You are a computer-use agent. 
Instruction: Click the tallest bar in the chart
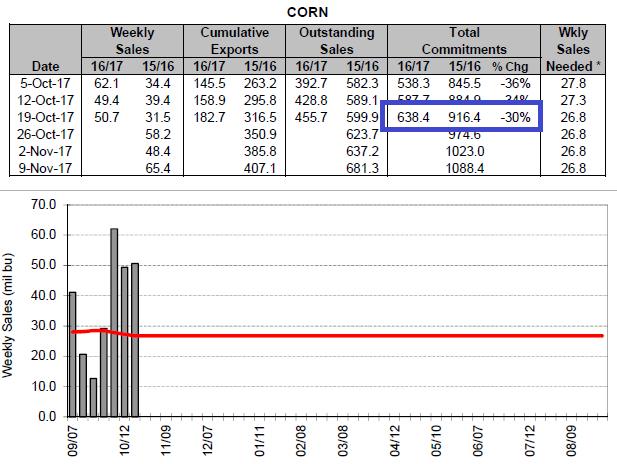pos(114,322)
